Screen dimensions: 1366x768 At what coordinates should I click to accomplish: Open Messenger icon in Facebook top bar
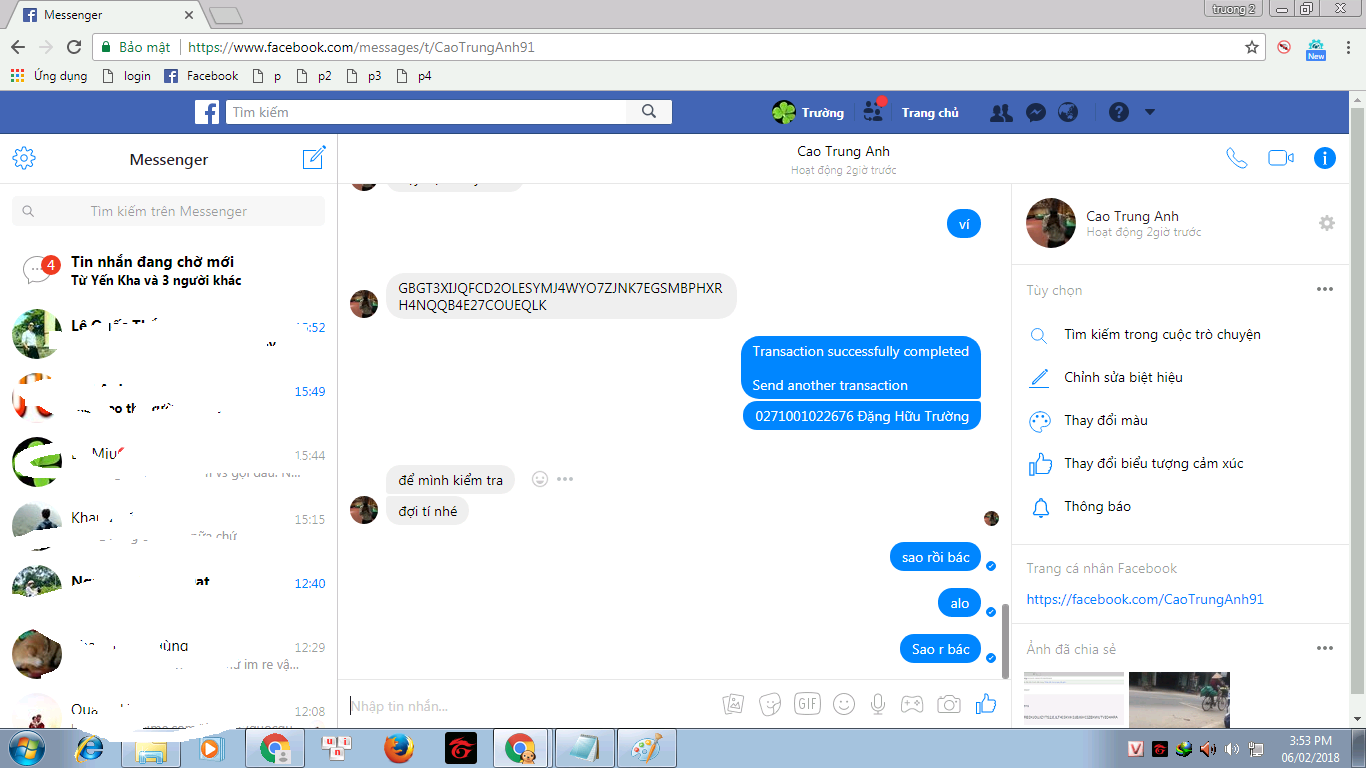tap(1036, 113)
